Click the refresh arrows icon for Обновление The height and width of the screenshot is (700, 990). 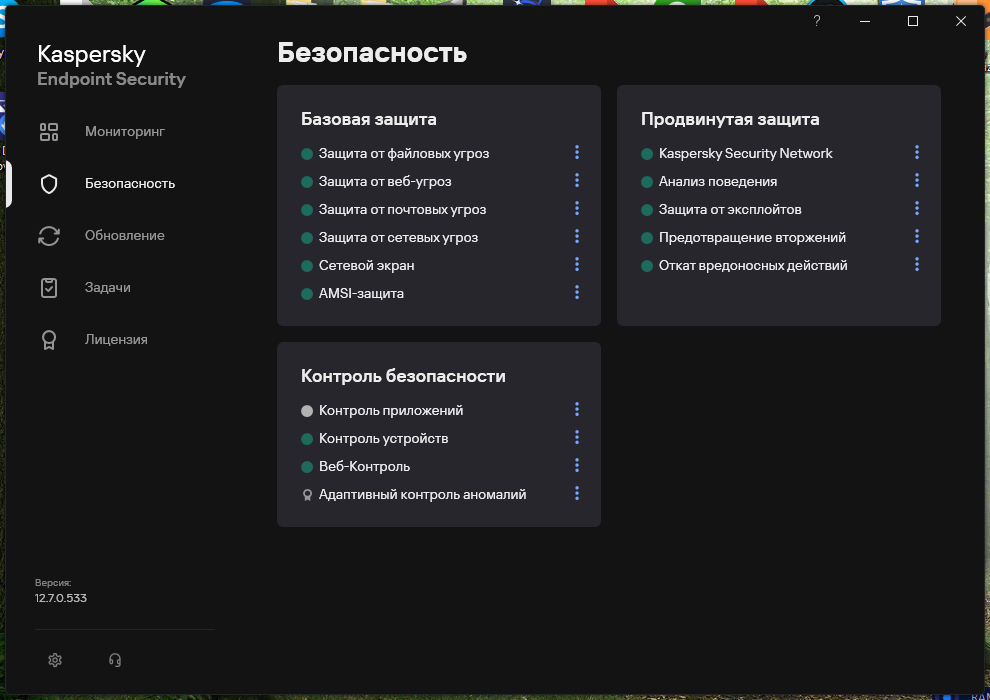click(49, 235)
